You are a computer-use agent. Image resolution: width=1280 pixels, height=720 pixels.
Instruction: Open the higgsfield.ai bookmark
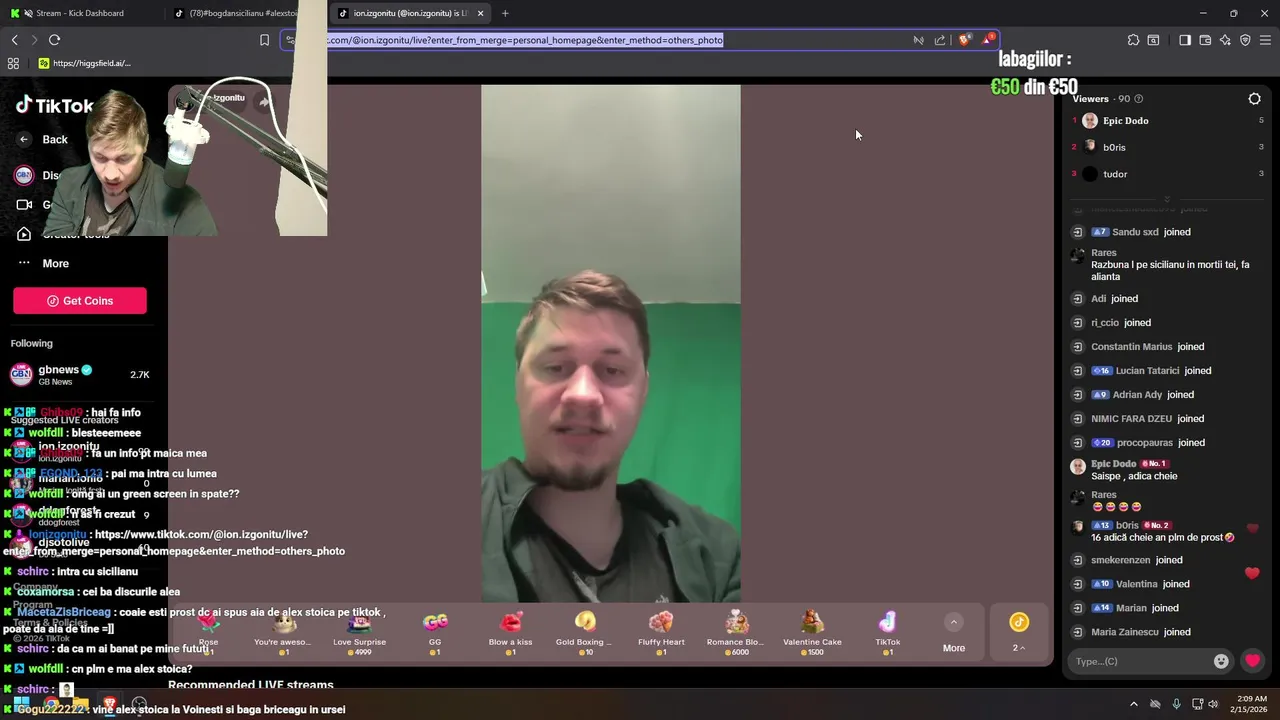click(x=85, y=63)
